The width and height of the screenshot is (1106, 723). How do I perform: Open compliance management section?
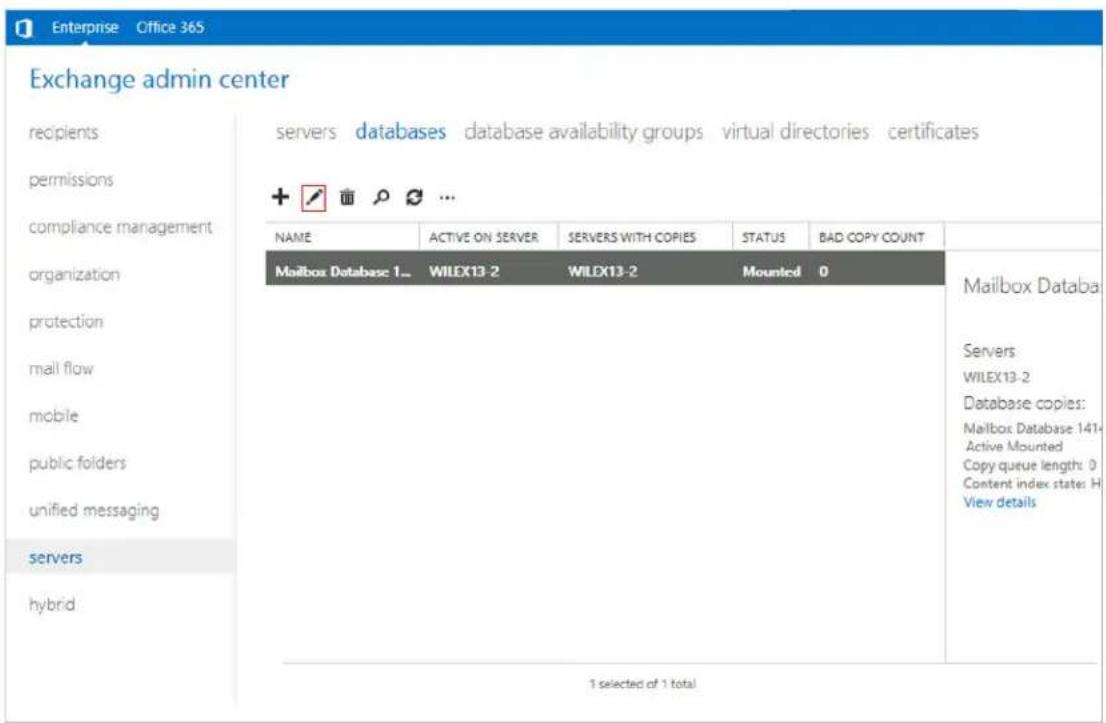[121, 227]
